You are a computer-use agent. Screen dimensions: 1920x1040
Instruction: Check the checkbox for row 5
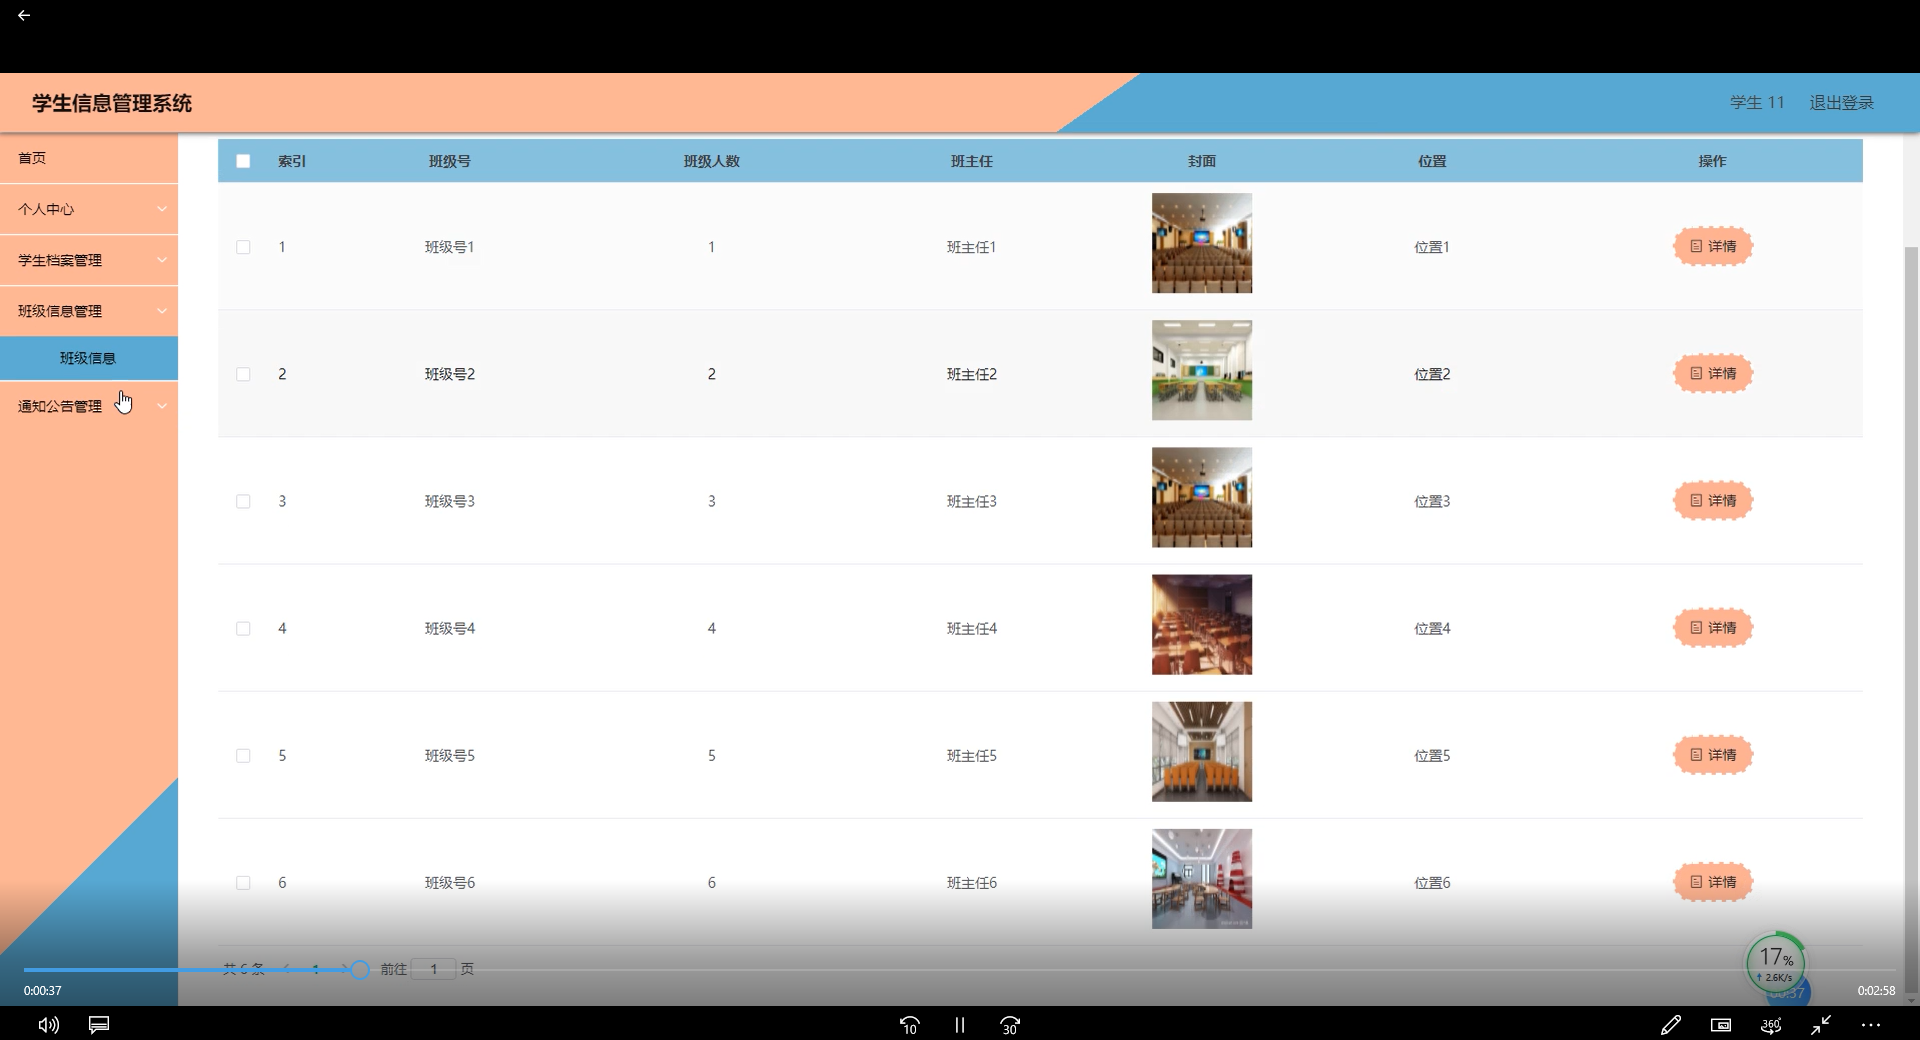click(243, 755)
